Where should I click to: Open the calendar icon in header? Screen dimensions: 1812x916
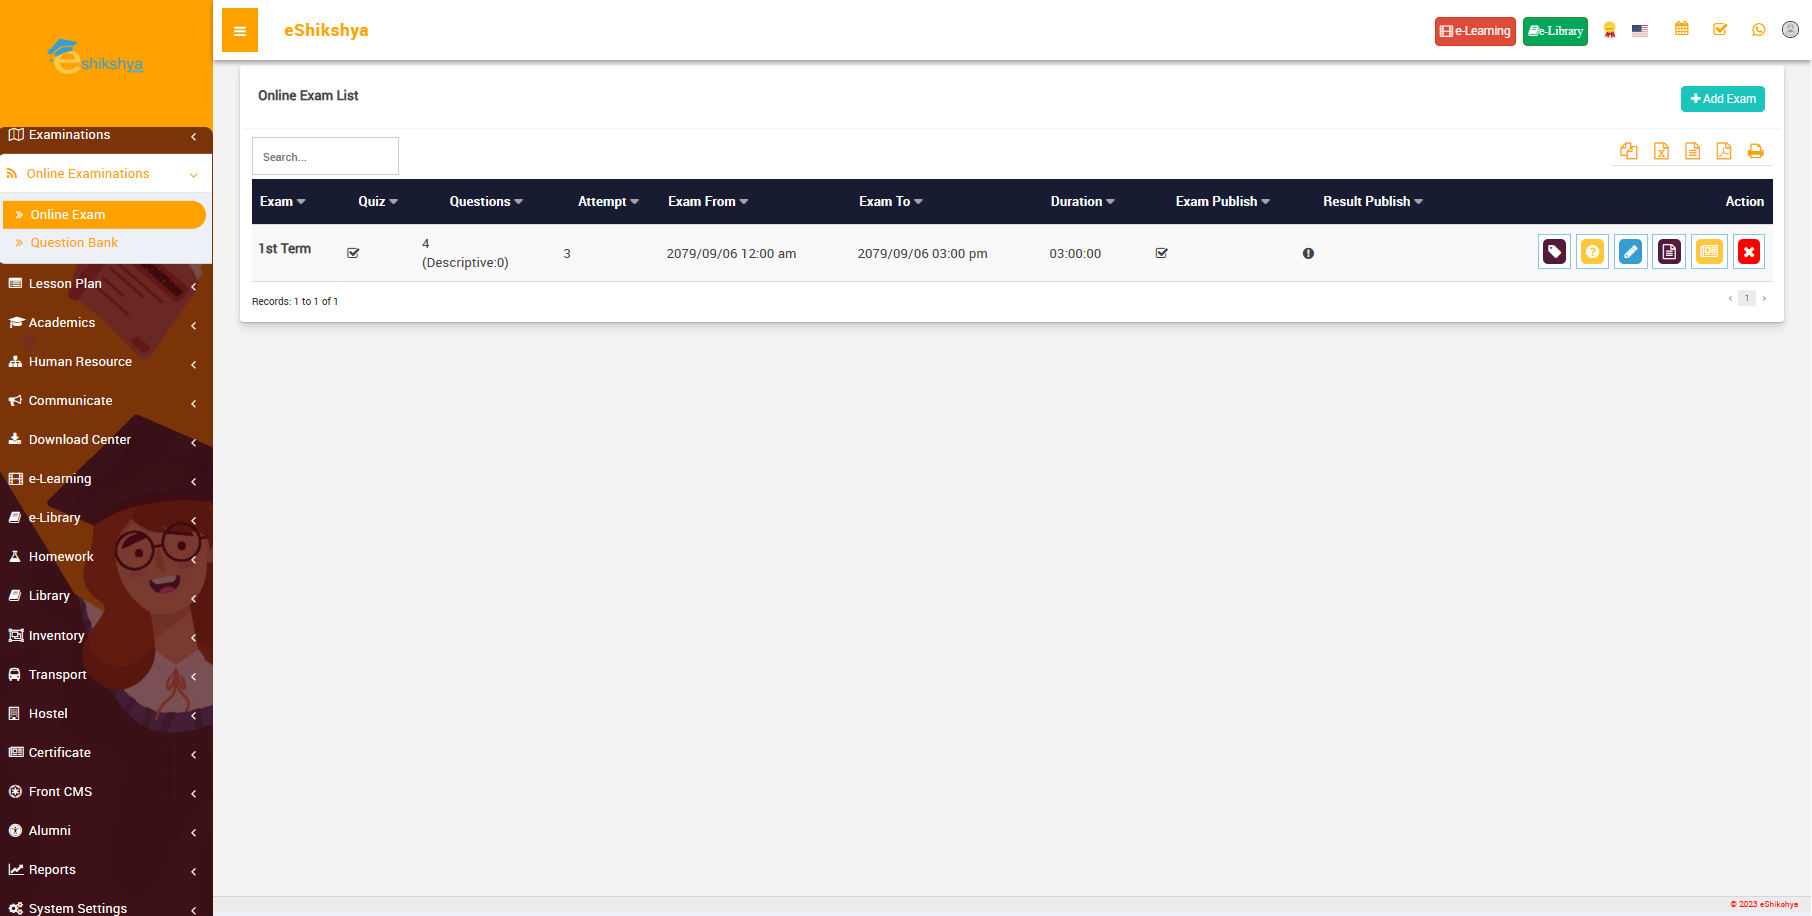point(1682,29)
